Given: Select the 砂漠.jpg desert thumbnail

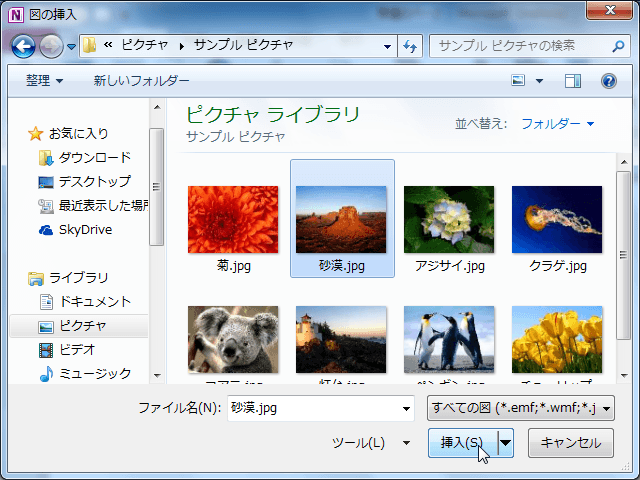Looking at the screenshot, I should (x=341, y=220).
